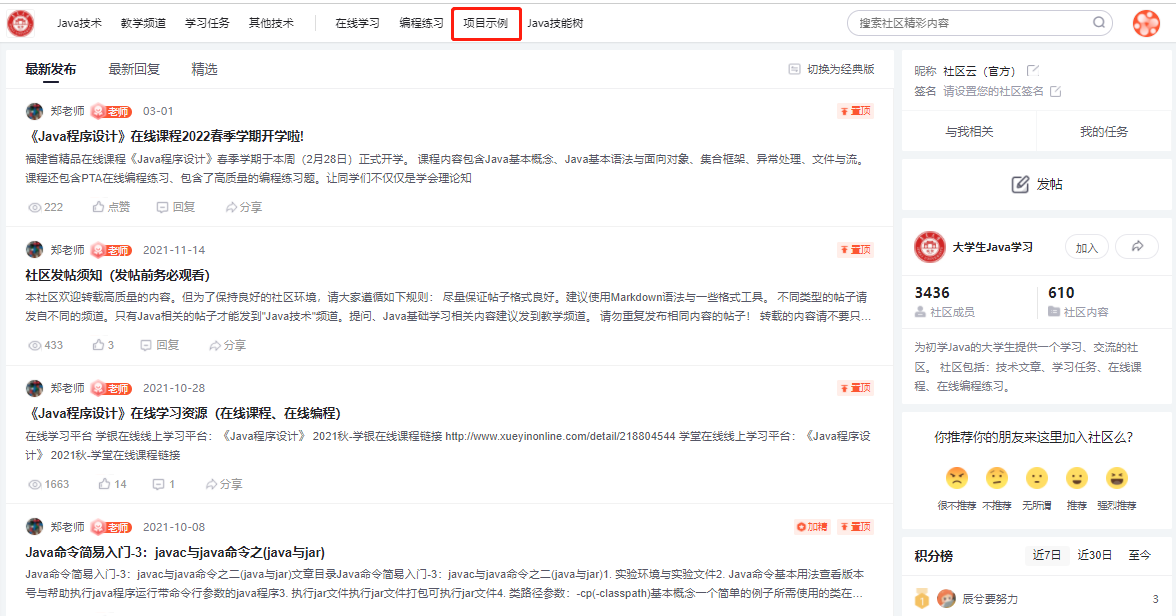Open the 项目示例 menu item
This screenshot has width=1176, height=616.
pos(486,23)
